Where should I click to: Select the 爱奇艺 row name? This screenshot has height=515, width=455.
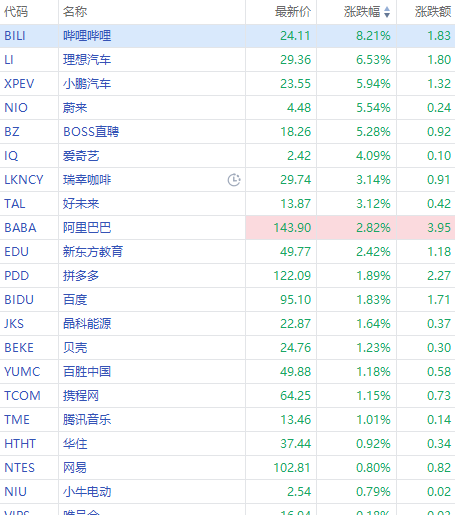81,156
